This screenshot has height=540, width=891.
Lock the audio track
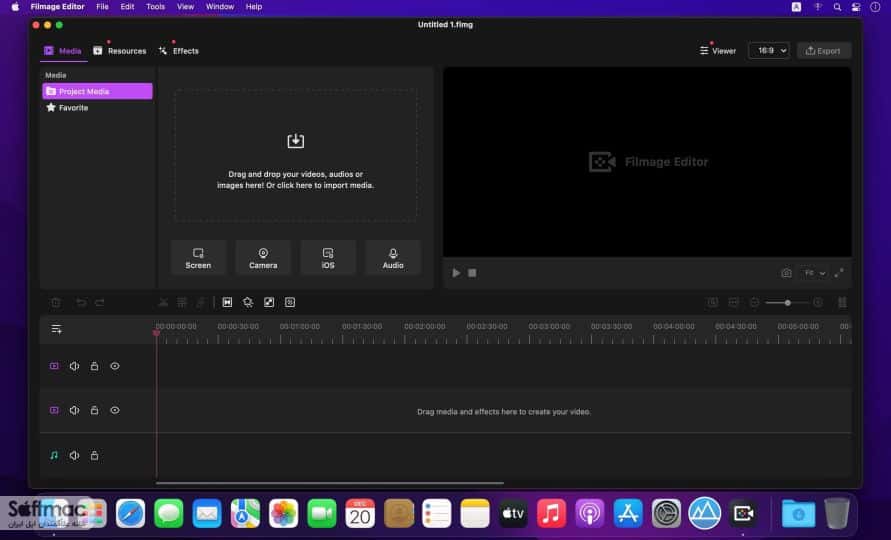click(94, 455)
